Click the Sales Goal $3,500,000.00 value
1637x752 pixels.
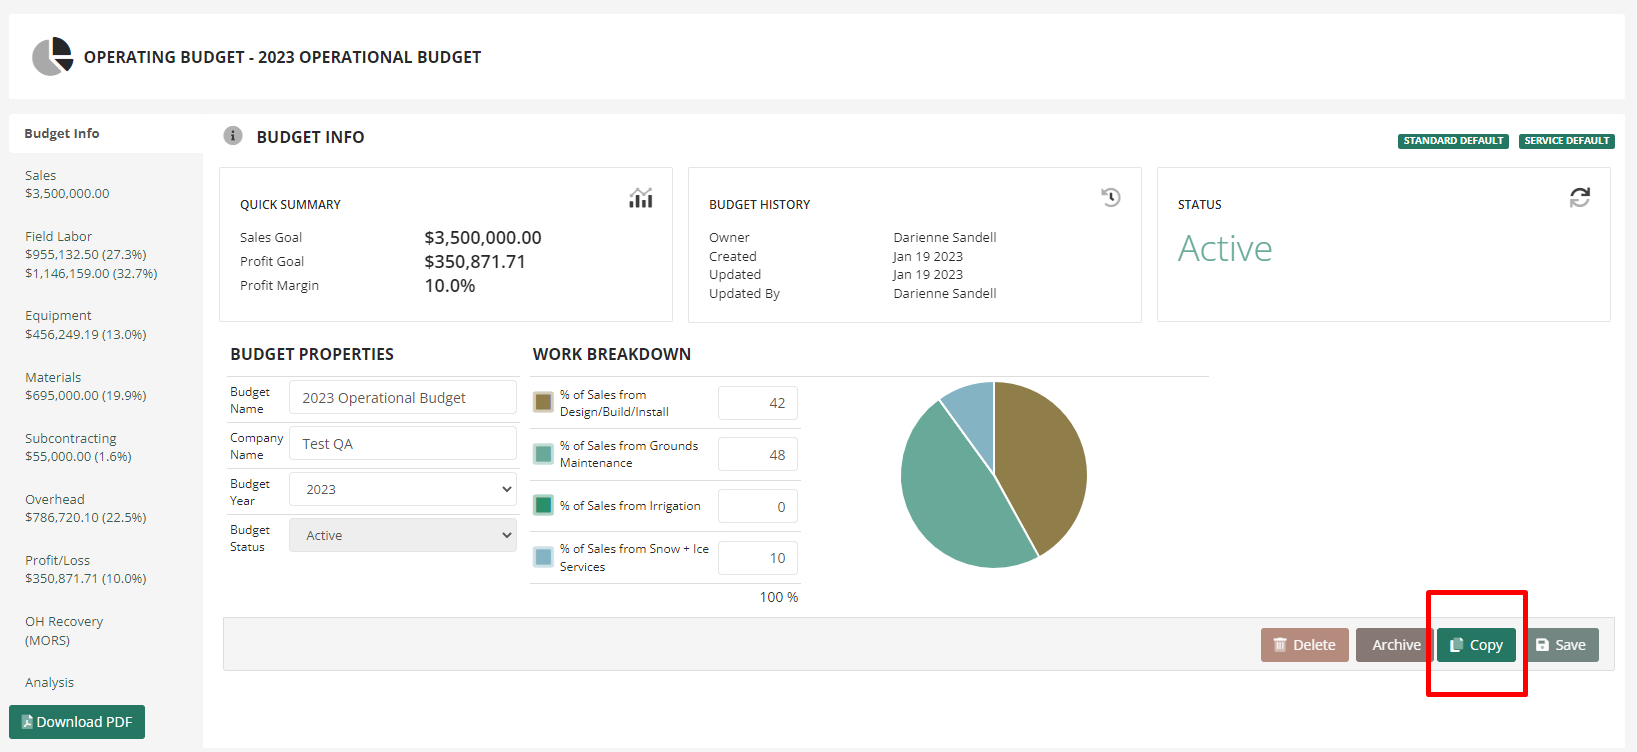(483, 238)
